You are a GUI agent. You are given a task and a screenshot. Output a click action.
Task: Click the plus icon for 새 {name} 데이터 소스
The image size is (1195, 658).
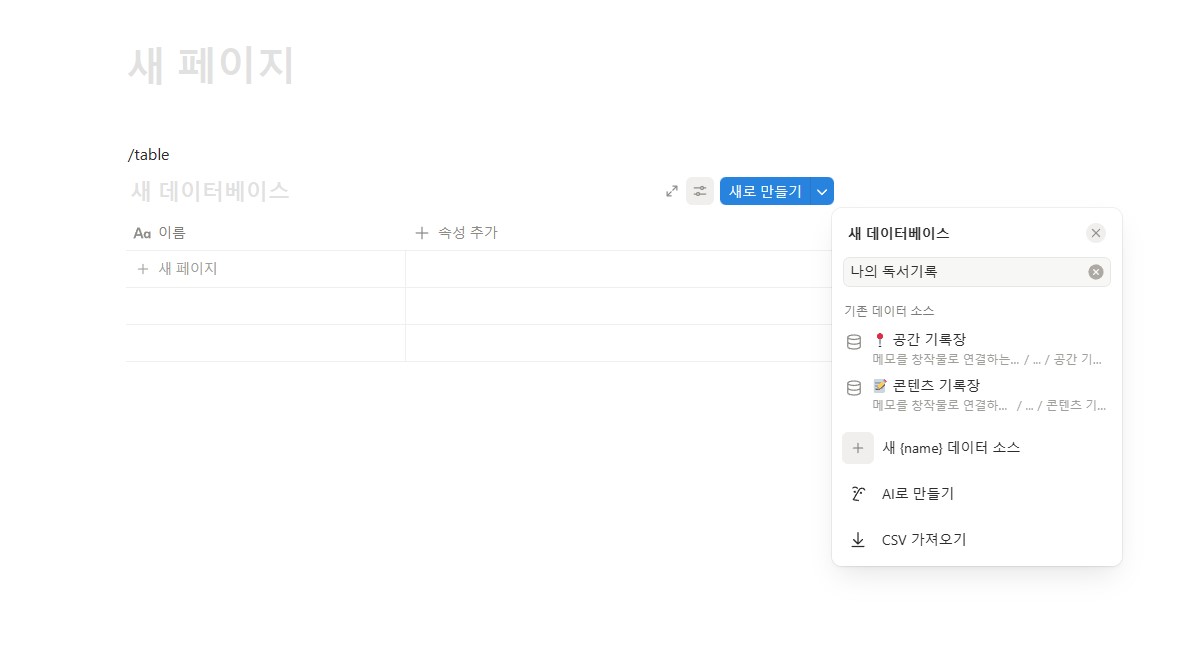858,447
